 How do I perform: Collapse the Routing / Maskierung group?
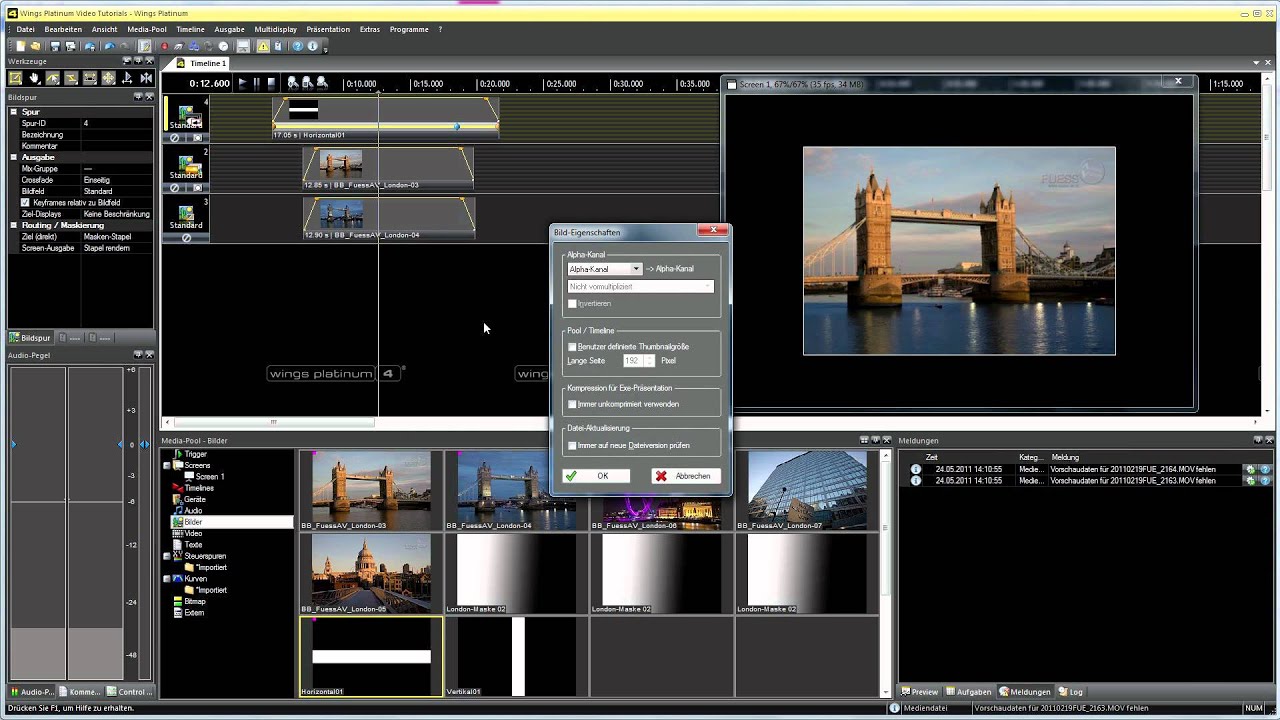coord(14,225)
